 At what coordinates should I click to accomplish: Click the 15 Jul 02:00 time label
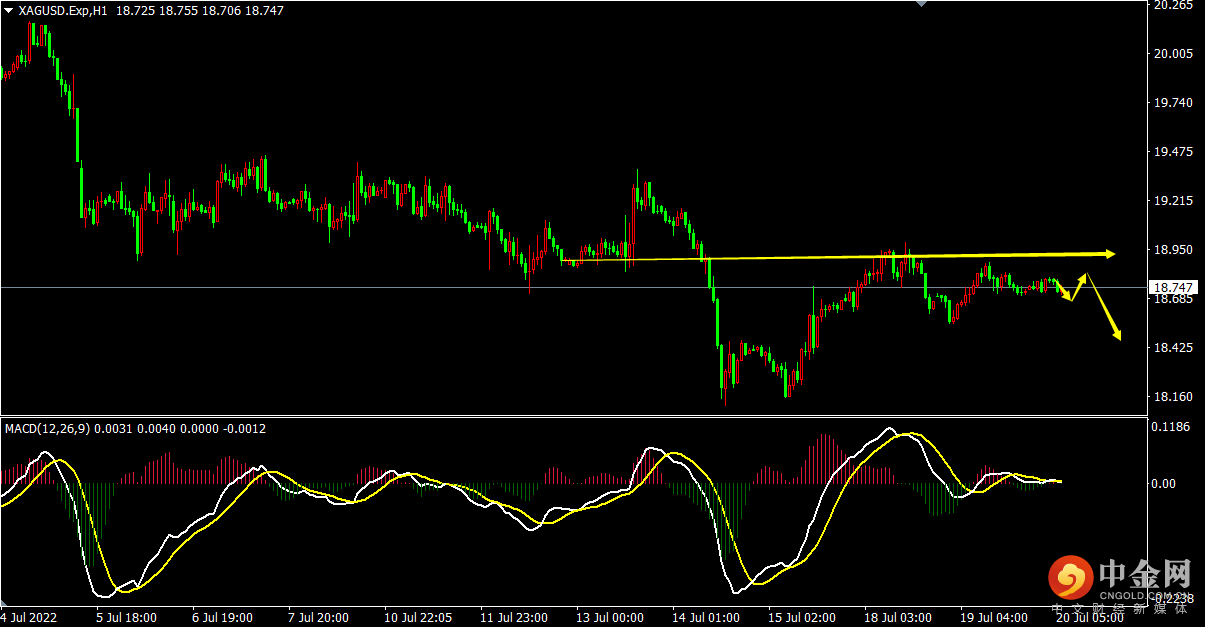point(802,618)
